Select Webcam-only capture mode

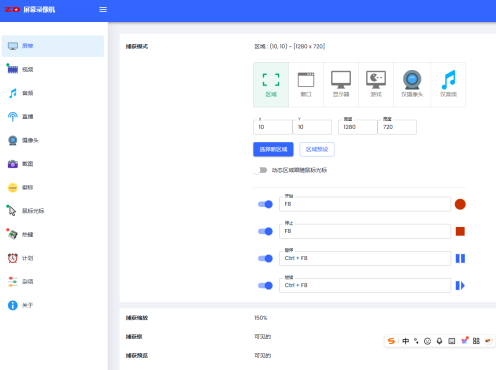click(x=412, y=85)
